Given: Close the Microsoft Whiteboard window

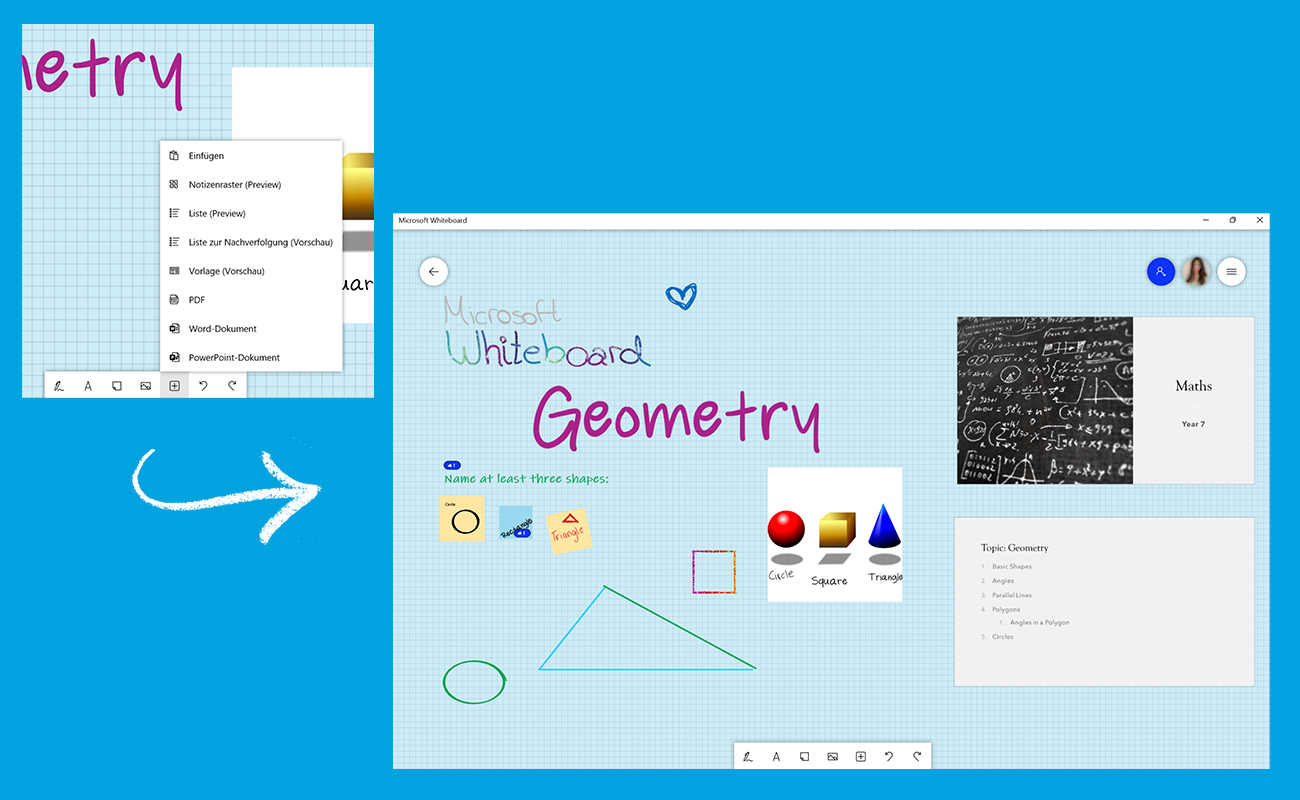Looking at the screenshot, I should point(1259,220).
